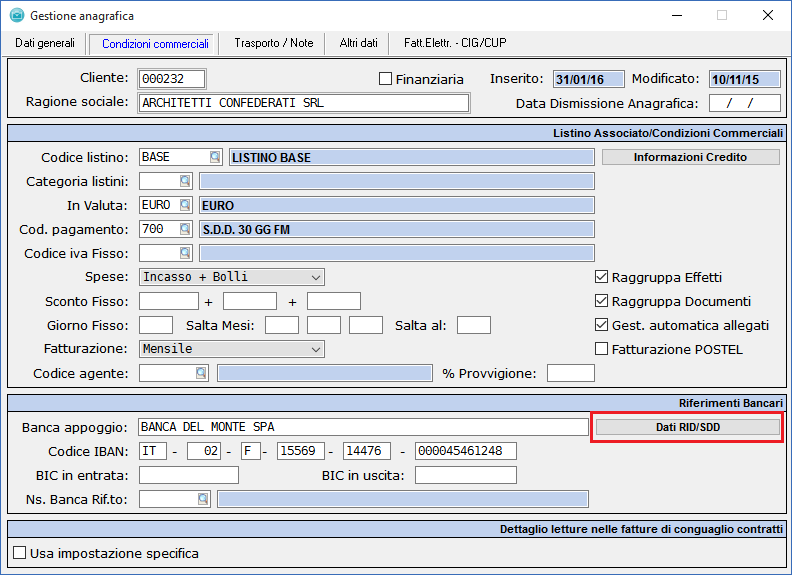Open lookup icon for Cod. pagamento
The height and width of the screenshot is (575, 792).
click(185, 229)
